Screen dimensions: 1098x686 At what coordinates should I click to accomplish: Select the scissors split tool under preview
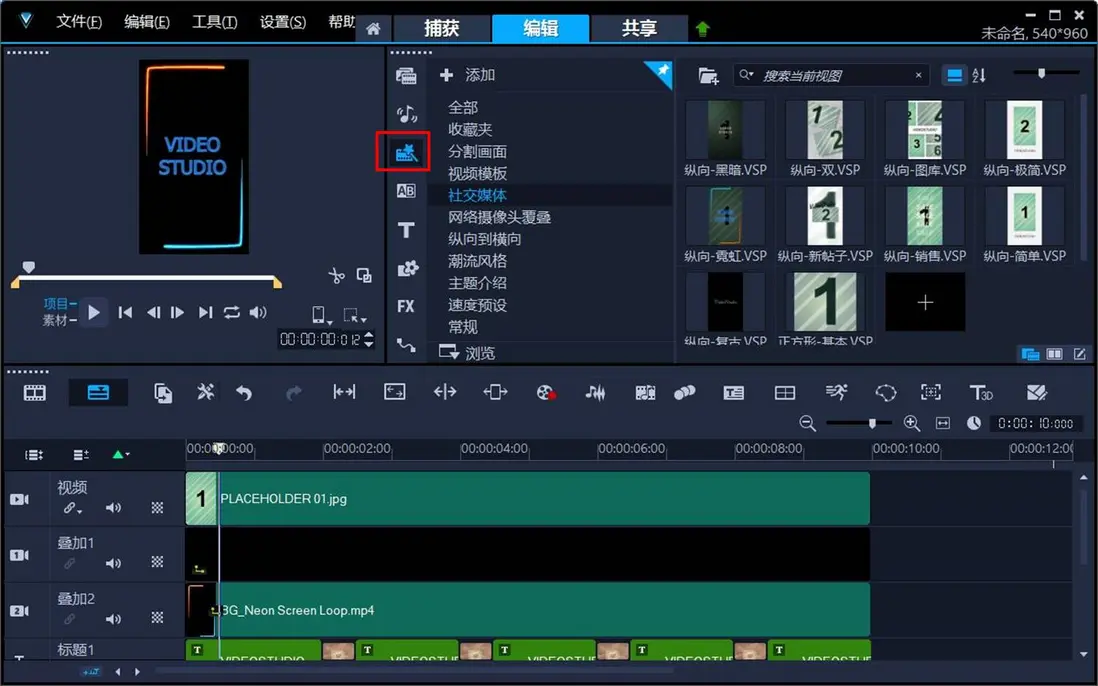tap(337, 273)
